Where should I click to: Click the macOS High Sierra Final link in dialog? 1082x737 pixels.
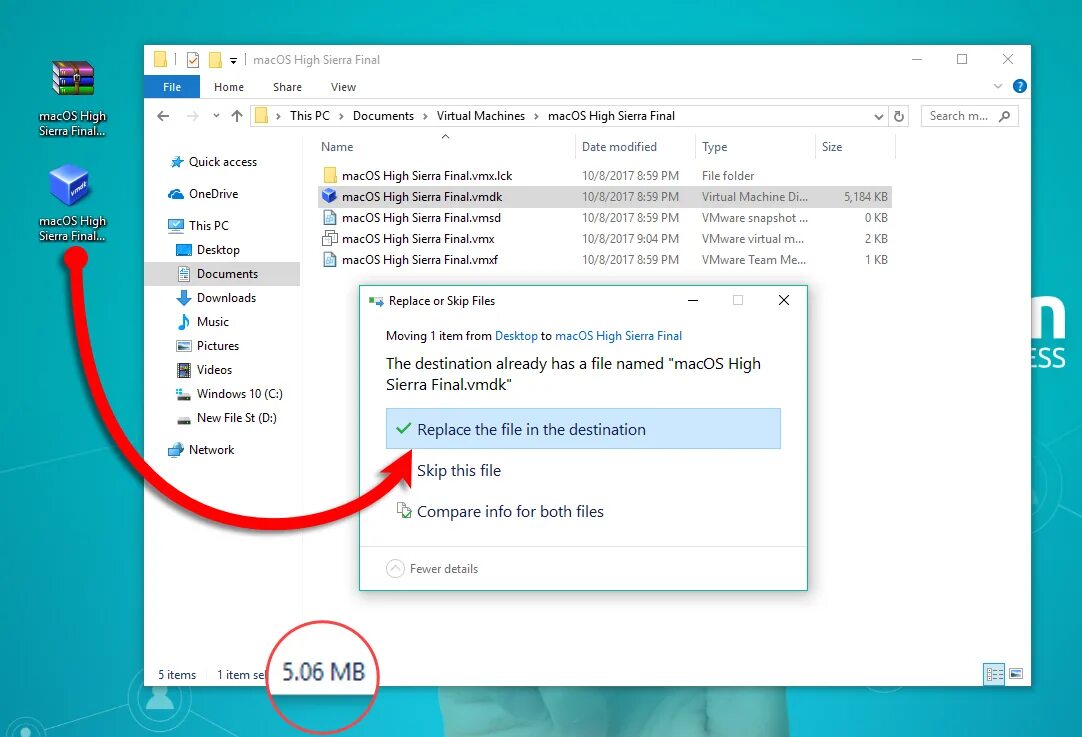[x=618, y=335]
